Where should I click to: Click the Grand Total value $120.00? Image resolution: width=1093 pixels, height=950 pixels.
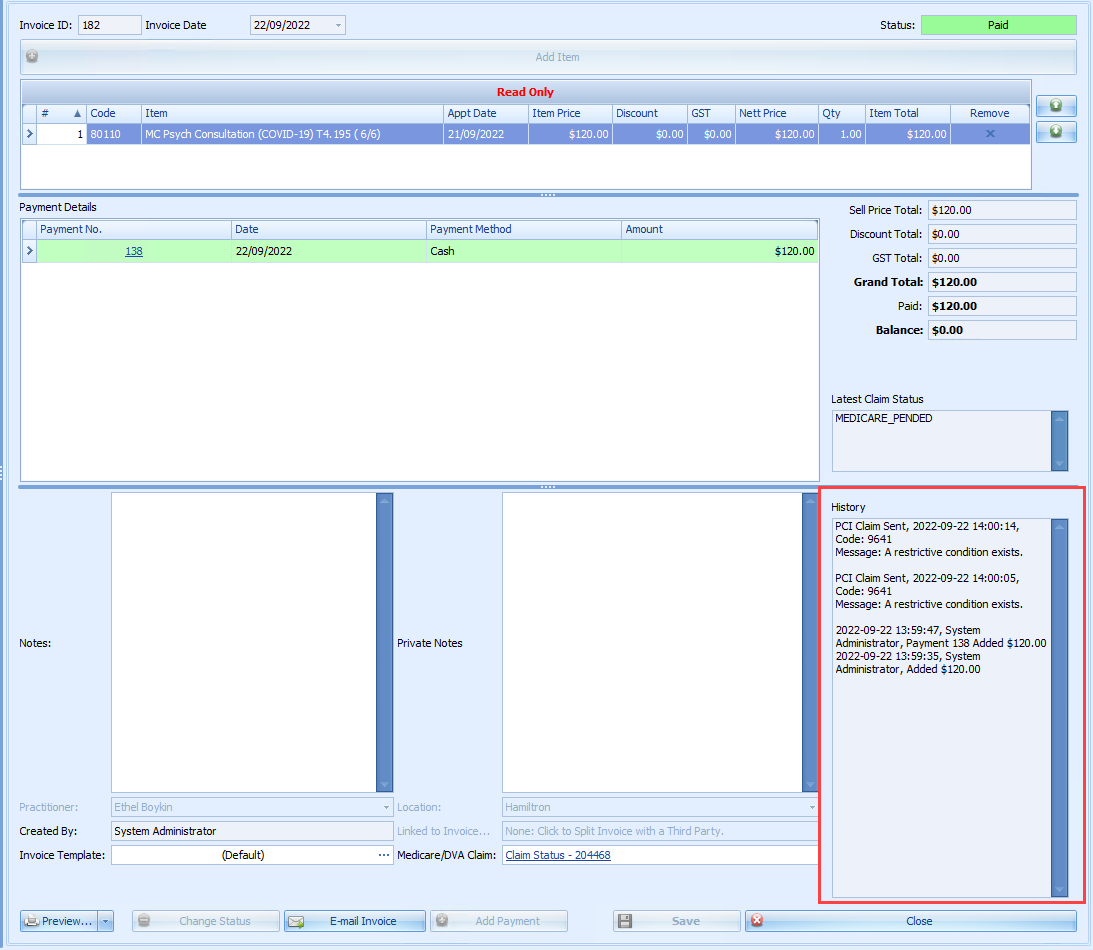(x=1002, y=282)
